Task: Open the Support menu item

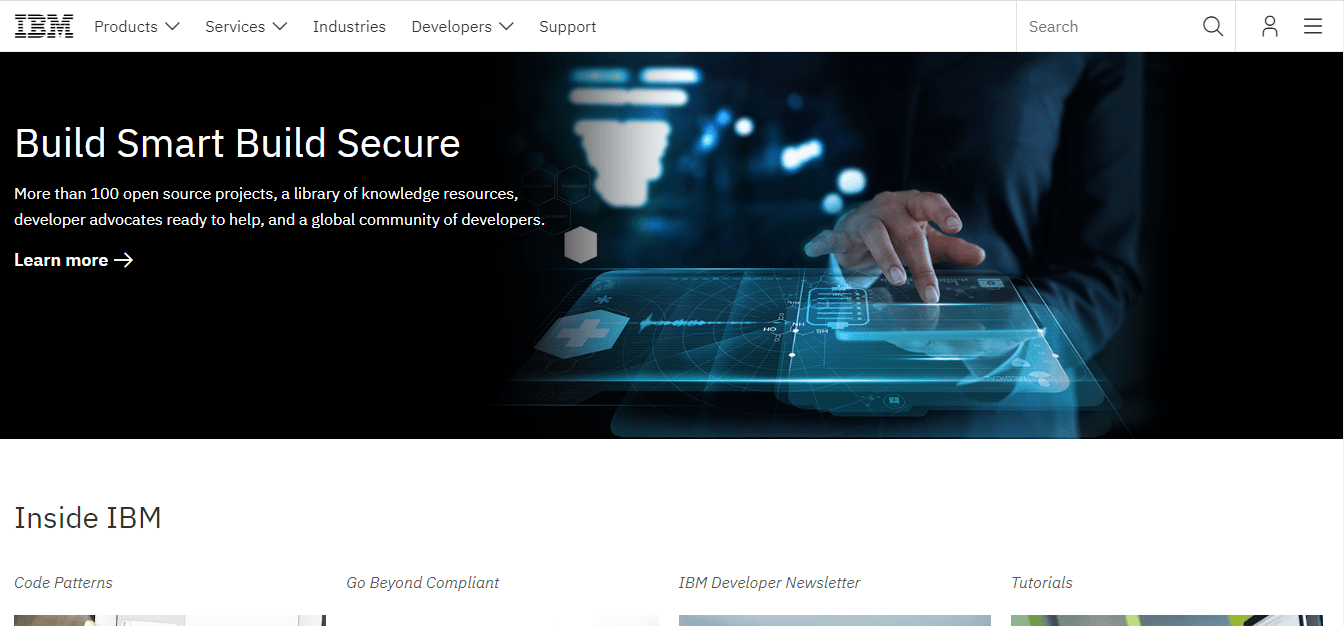Action: (568, 27)
